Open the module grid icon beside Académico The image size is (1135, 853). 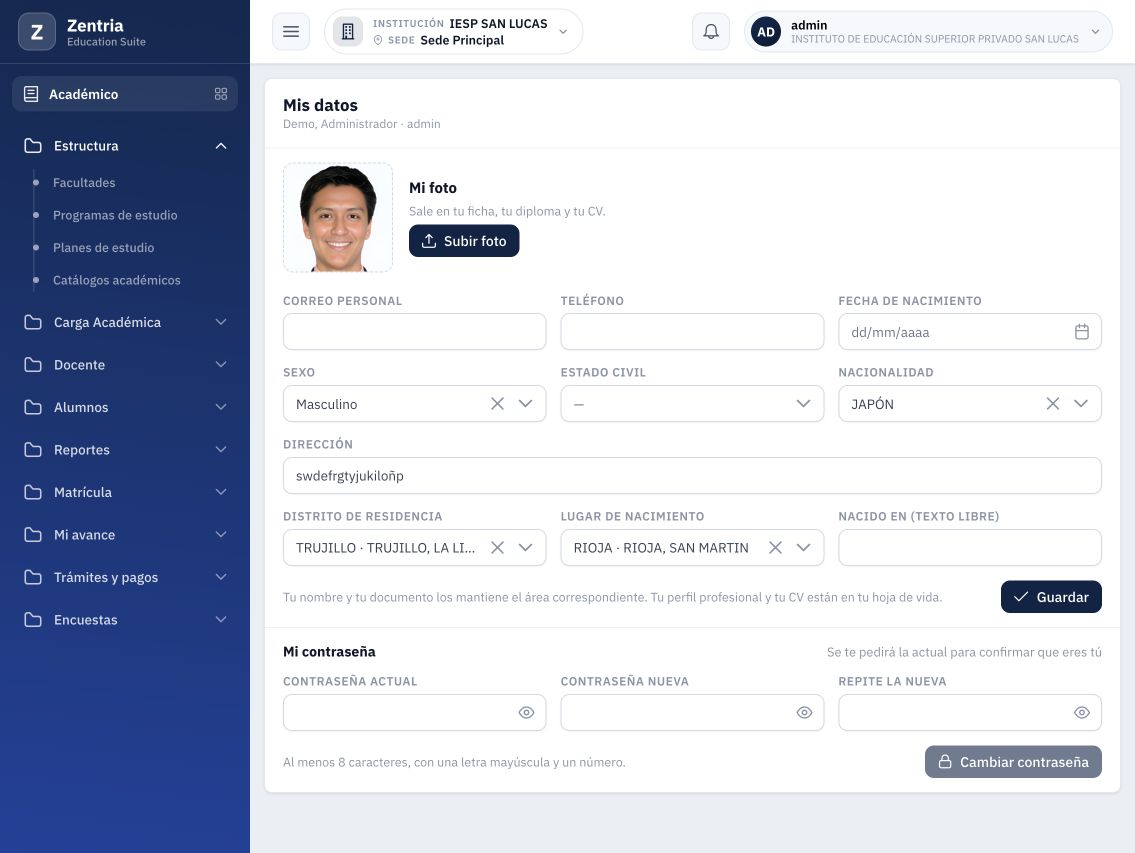tap(221, 94)
